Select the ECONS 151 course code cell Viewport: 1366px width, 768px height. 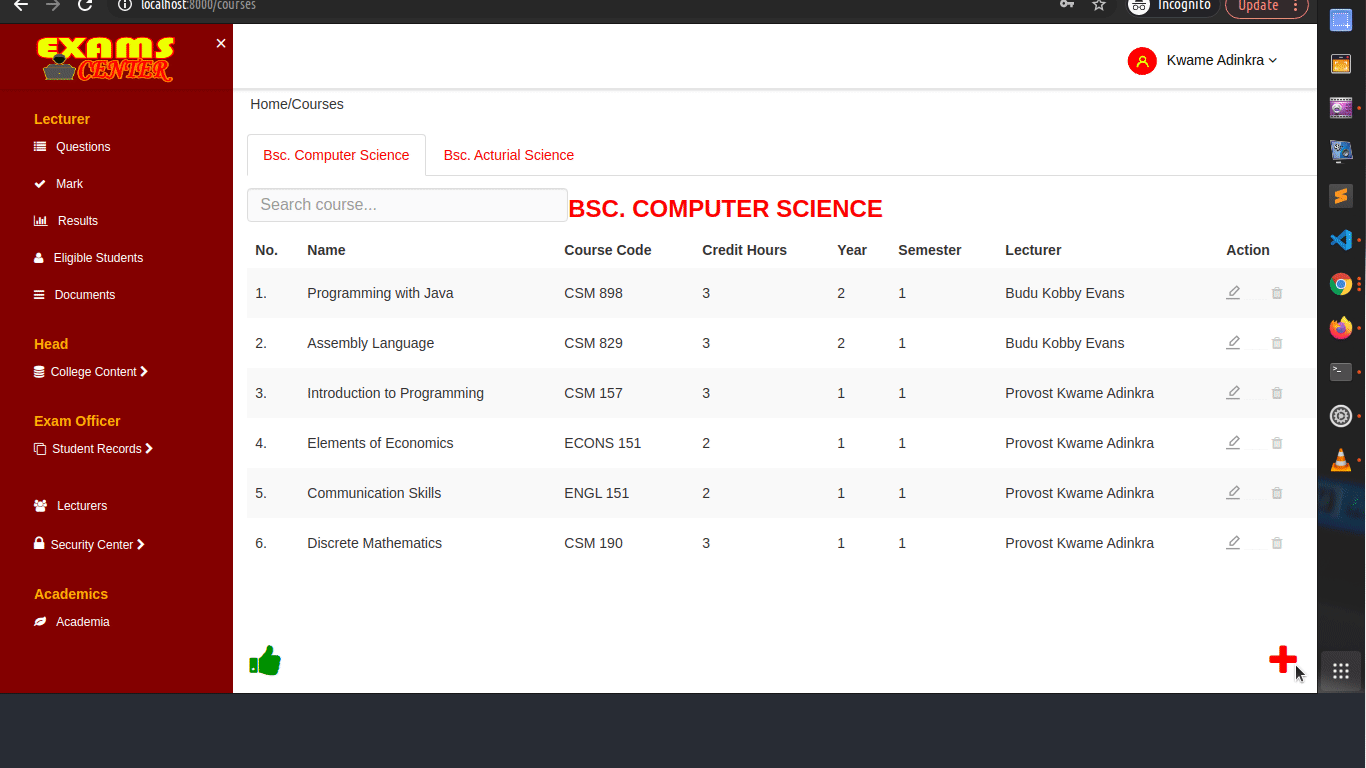tap(602, 443)
